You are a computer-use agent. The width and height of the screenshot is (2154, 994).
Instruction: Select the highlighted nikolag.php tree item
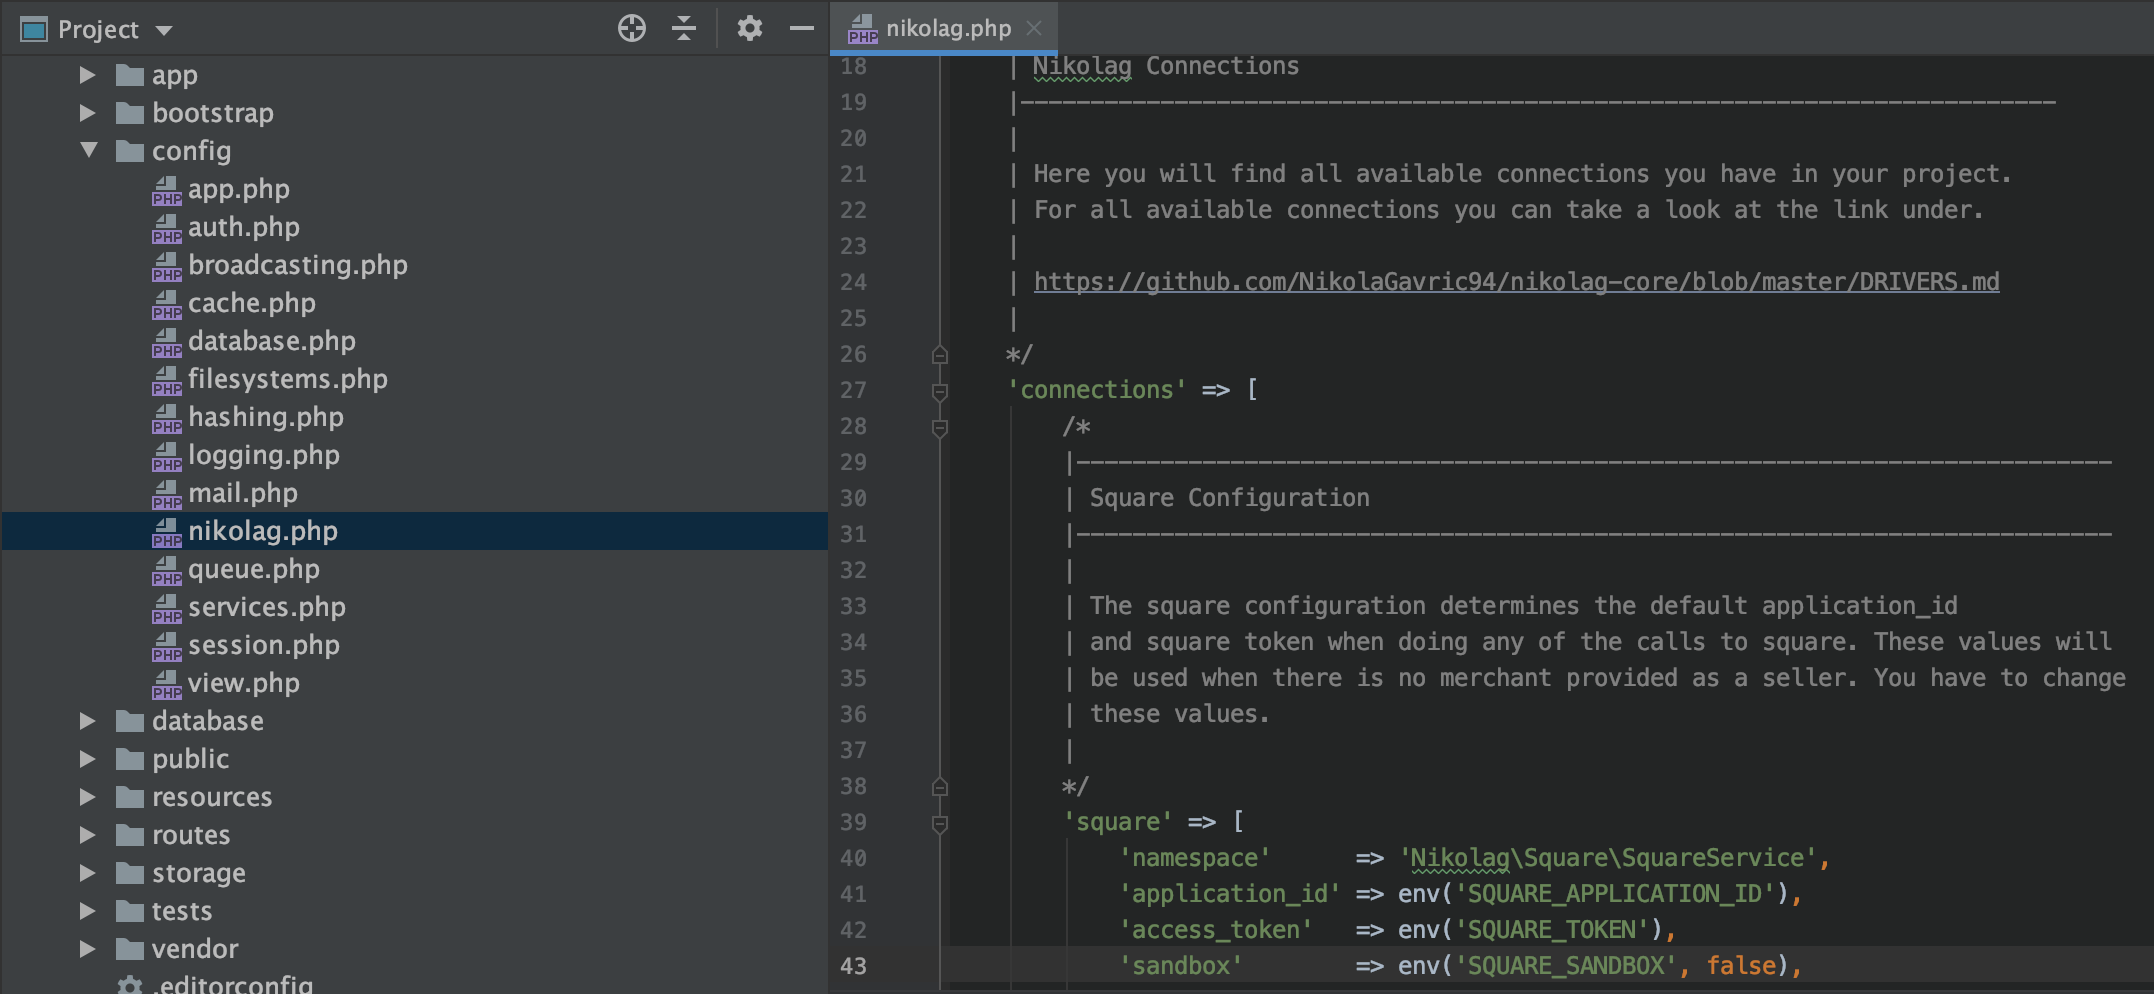pos(415,531)
